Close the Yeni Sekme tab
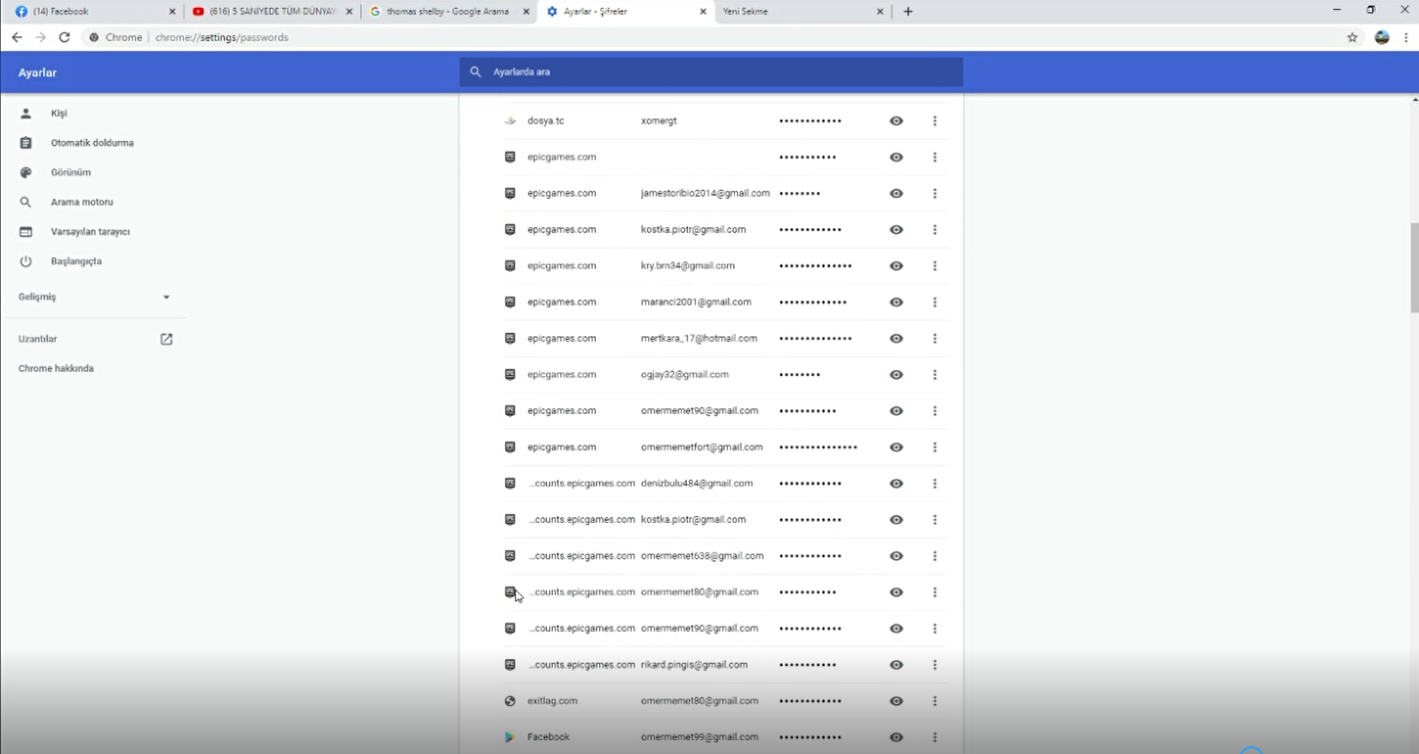 pos(880,12)
